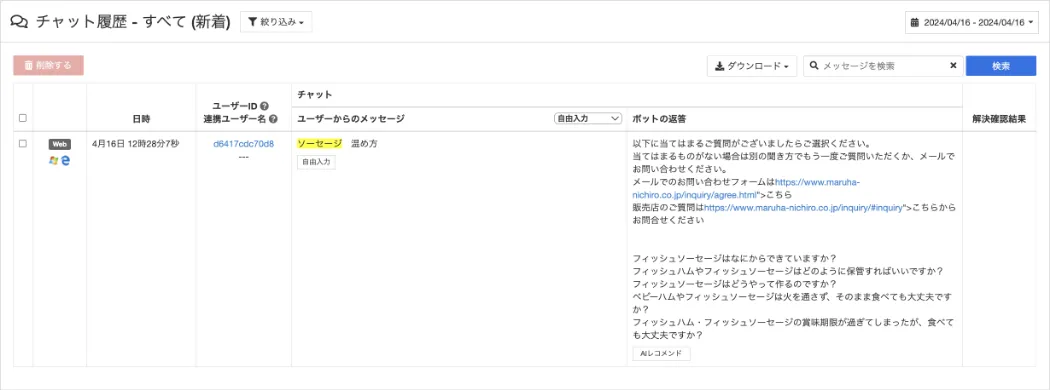Check the checkbox for the 4月16日 row
The image size is (1050, 390).
click(23, 143)
